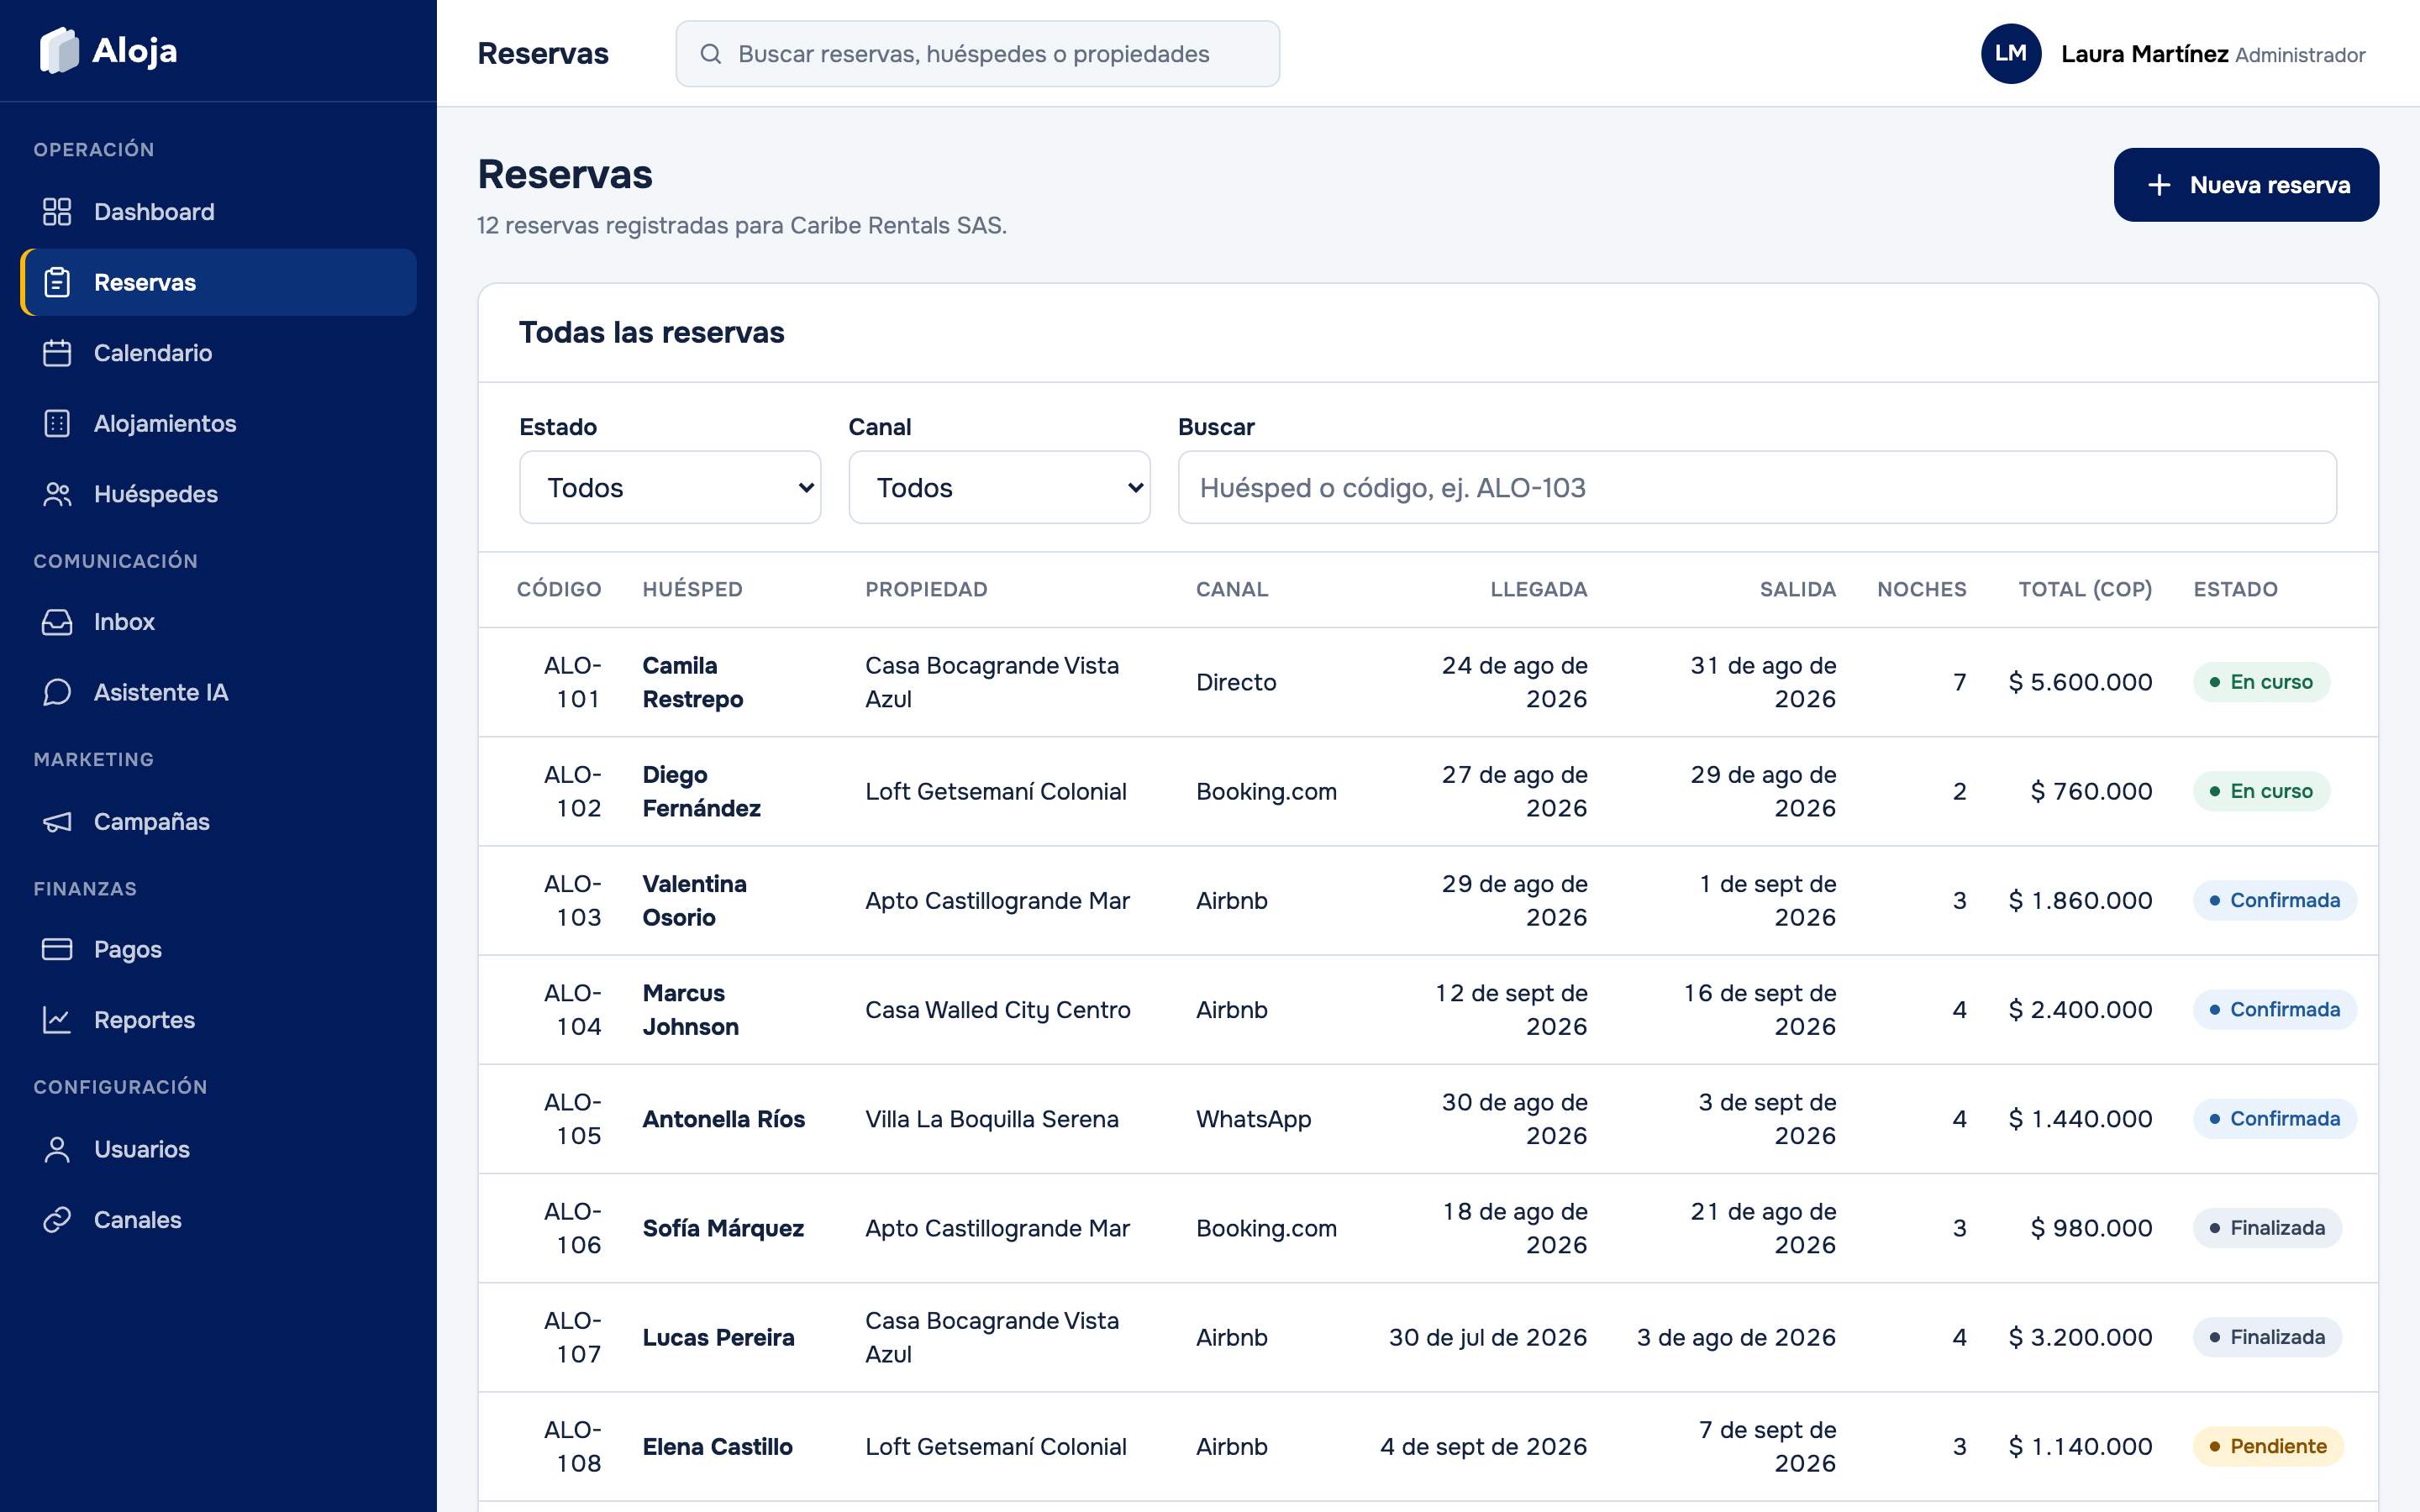Open Huéspedes label in the sidebar
The image size is (2420, 1512).
(156, 494)
